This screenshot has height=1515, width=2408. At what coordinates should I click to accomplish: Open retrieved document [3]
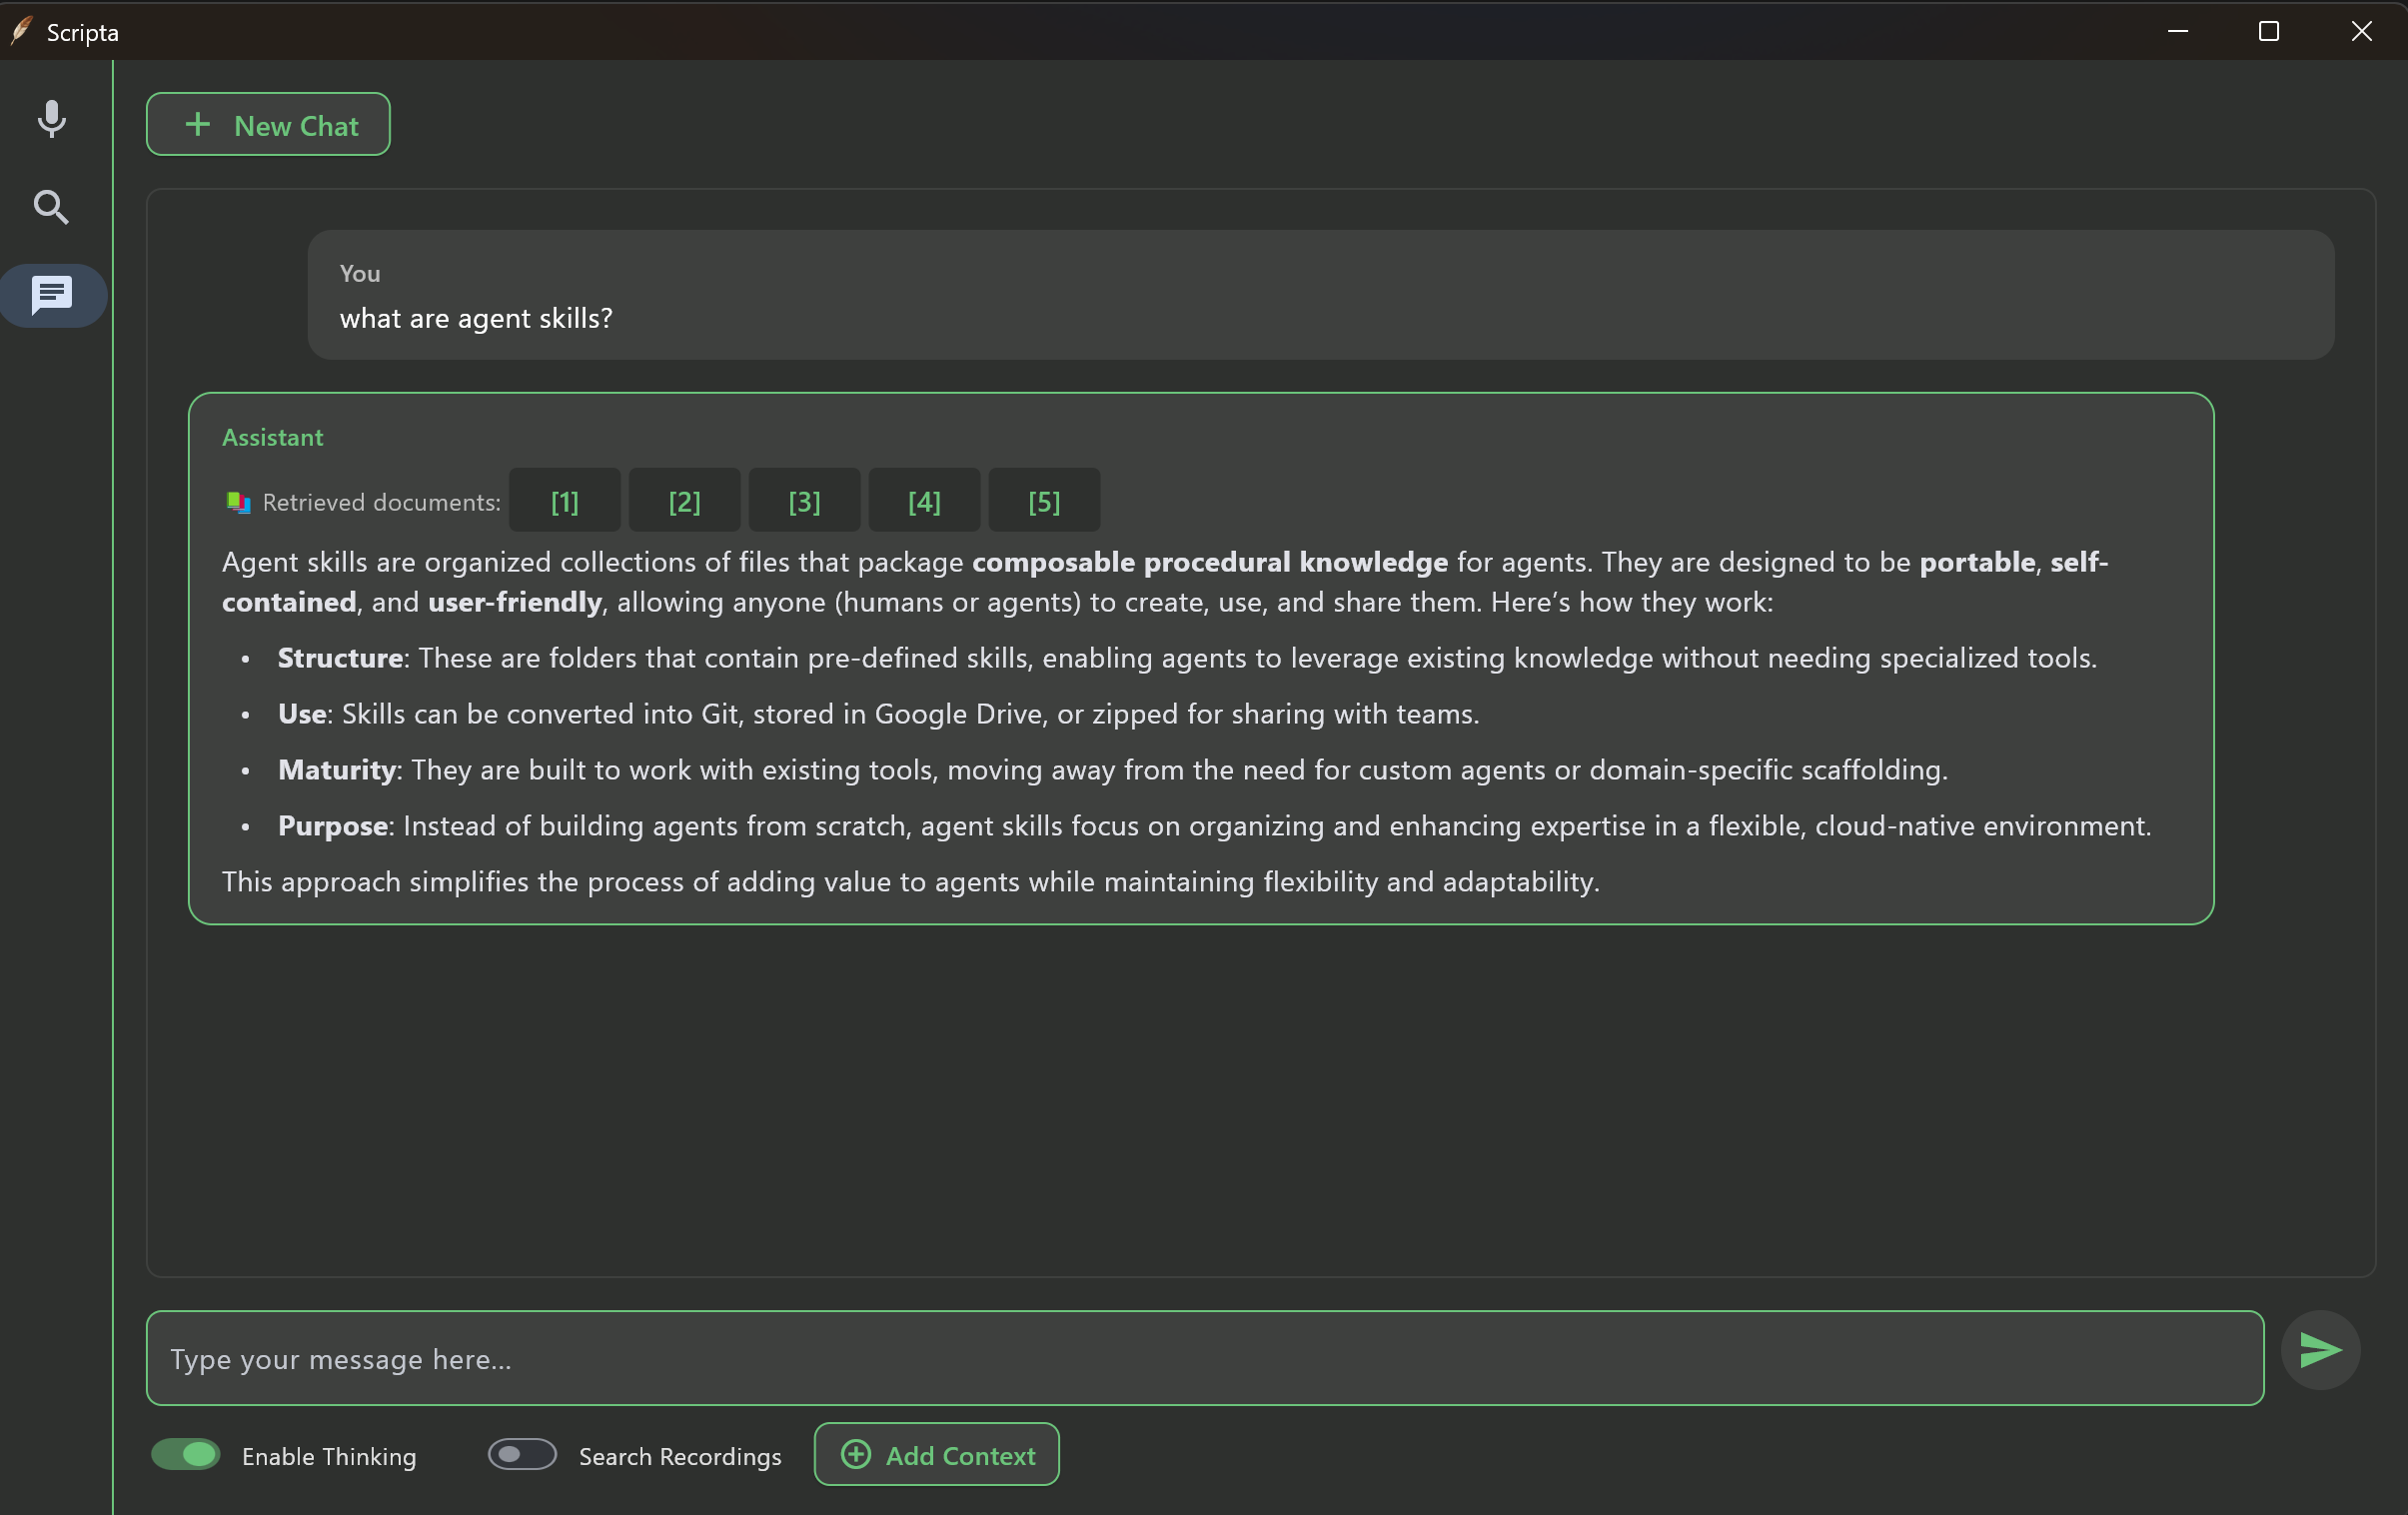805,501
